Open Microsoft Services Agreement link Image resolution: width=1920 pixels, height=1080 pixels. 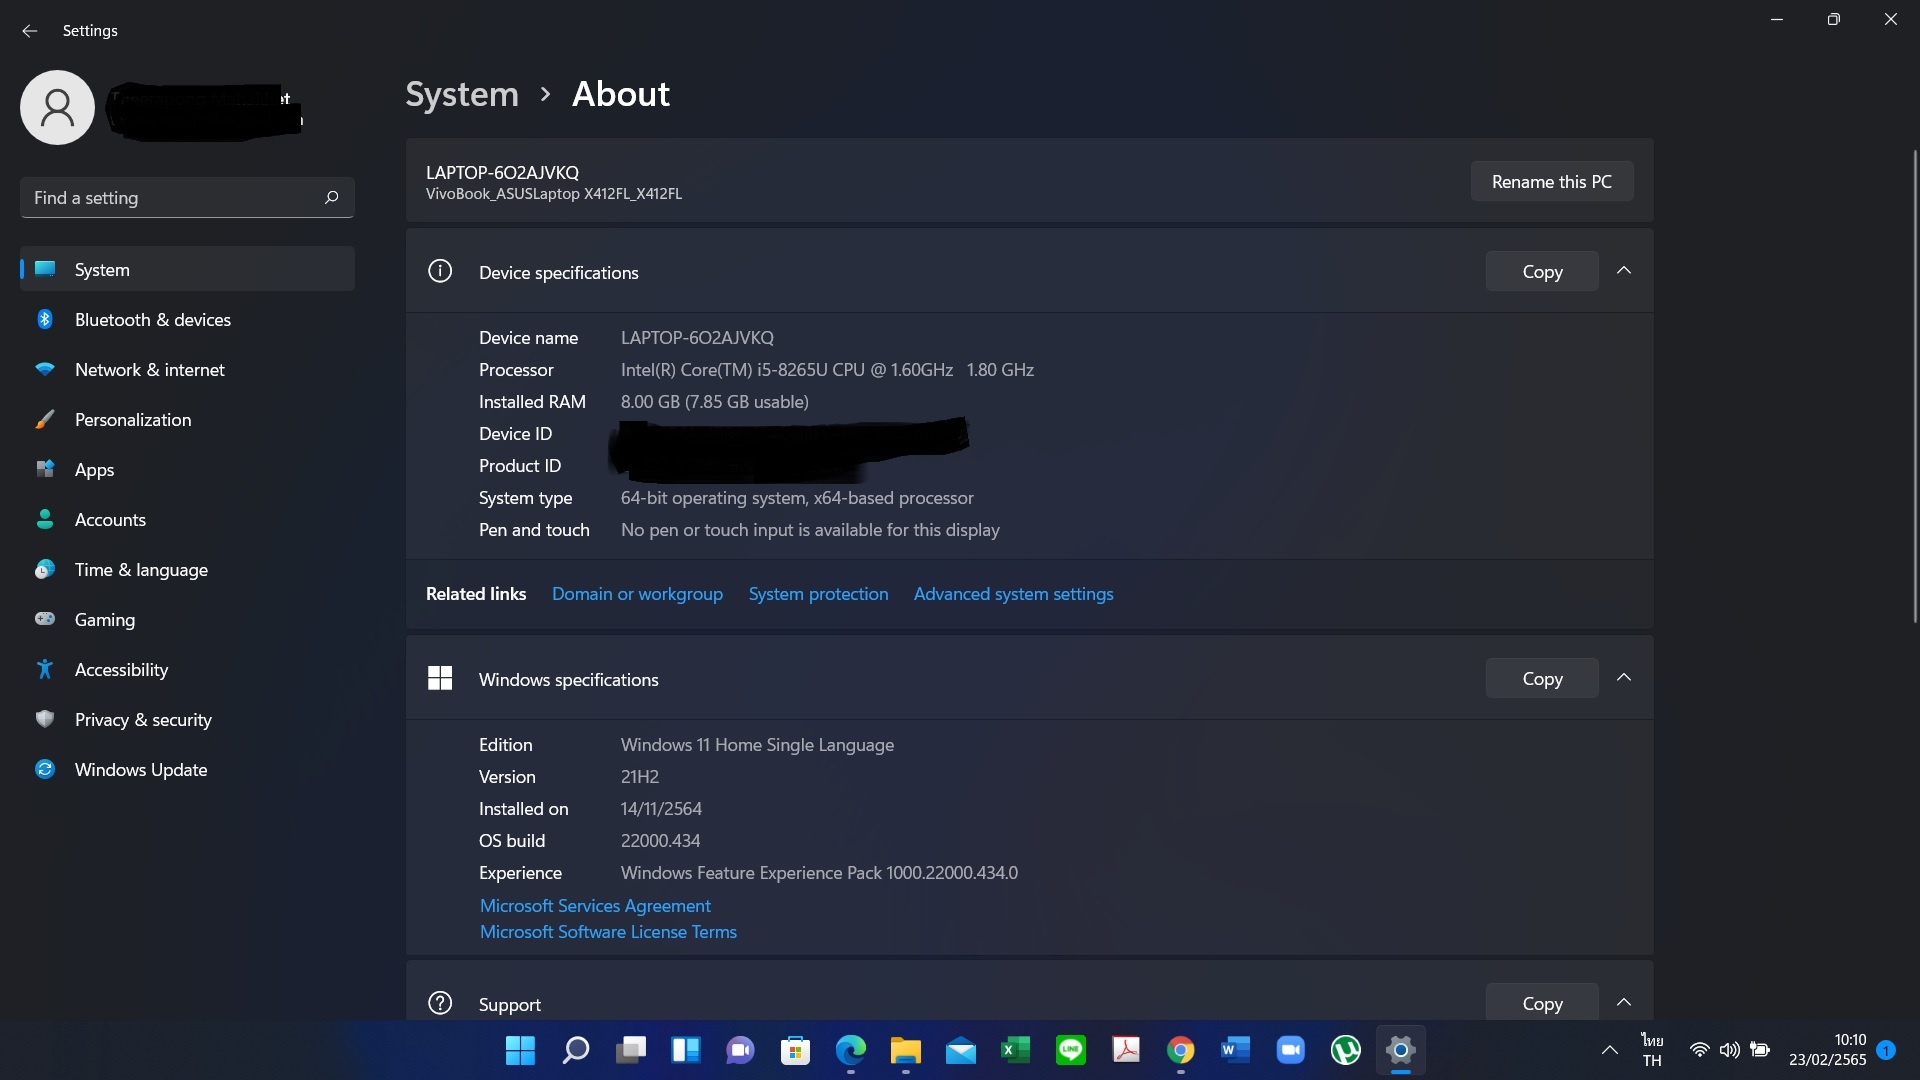tap(595, 906)
